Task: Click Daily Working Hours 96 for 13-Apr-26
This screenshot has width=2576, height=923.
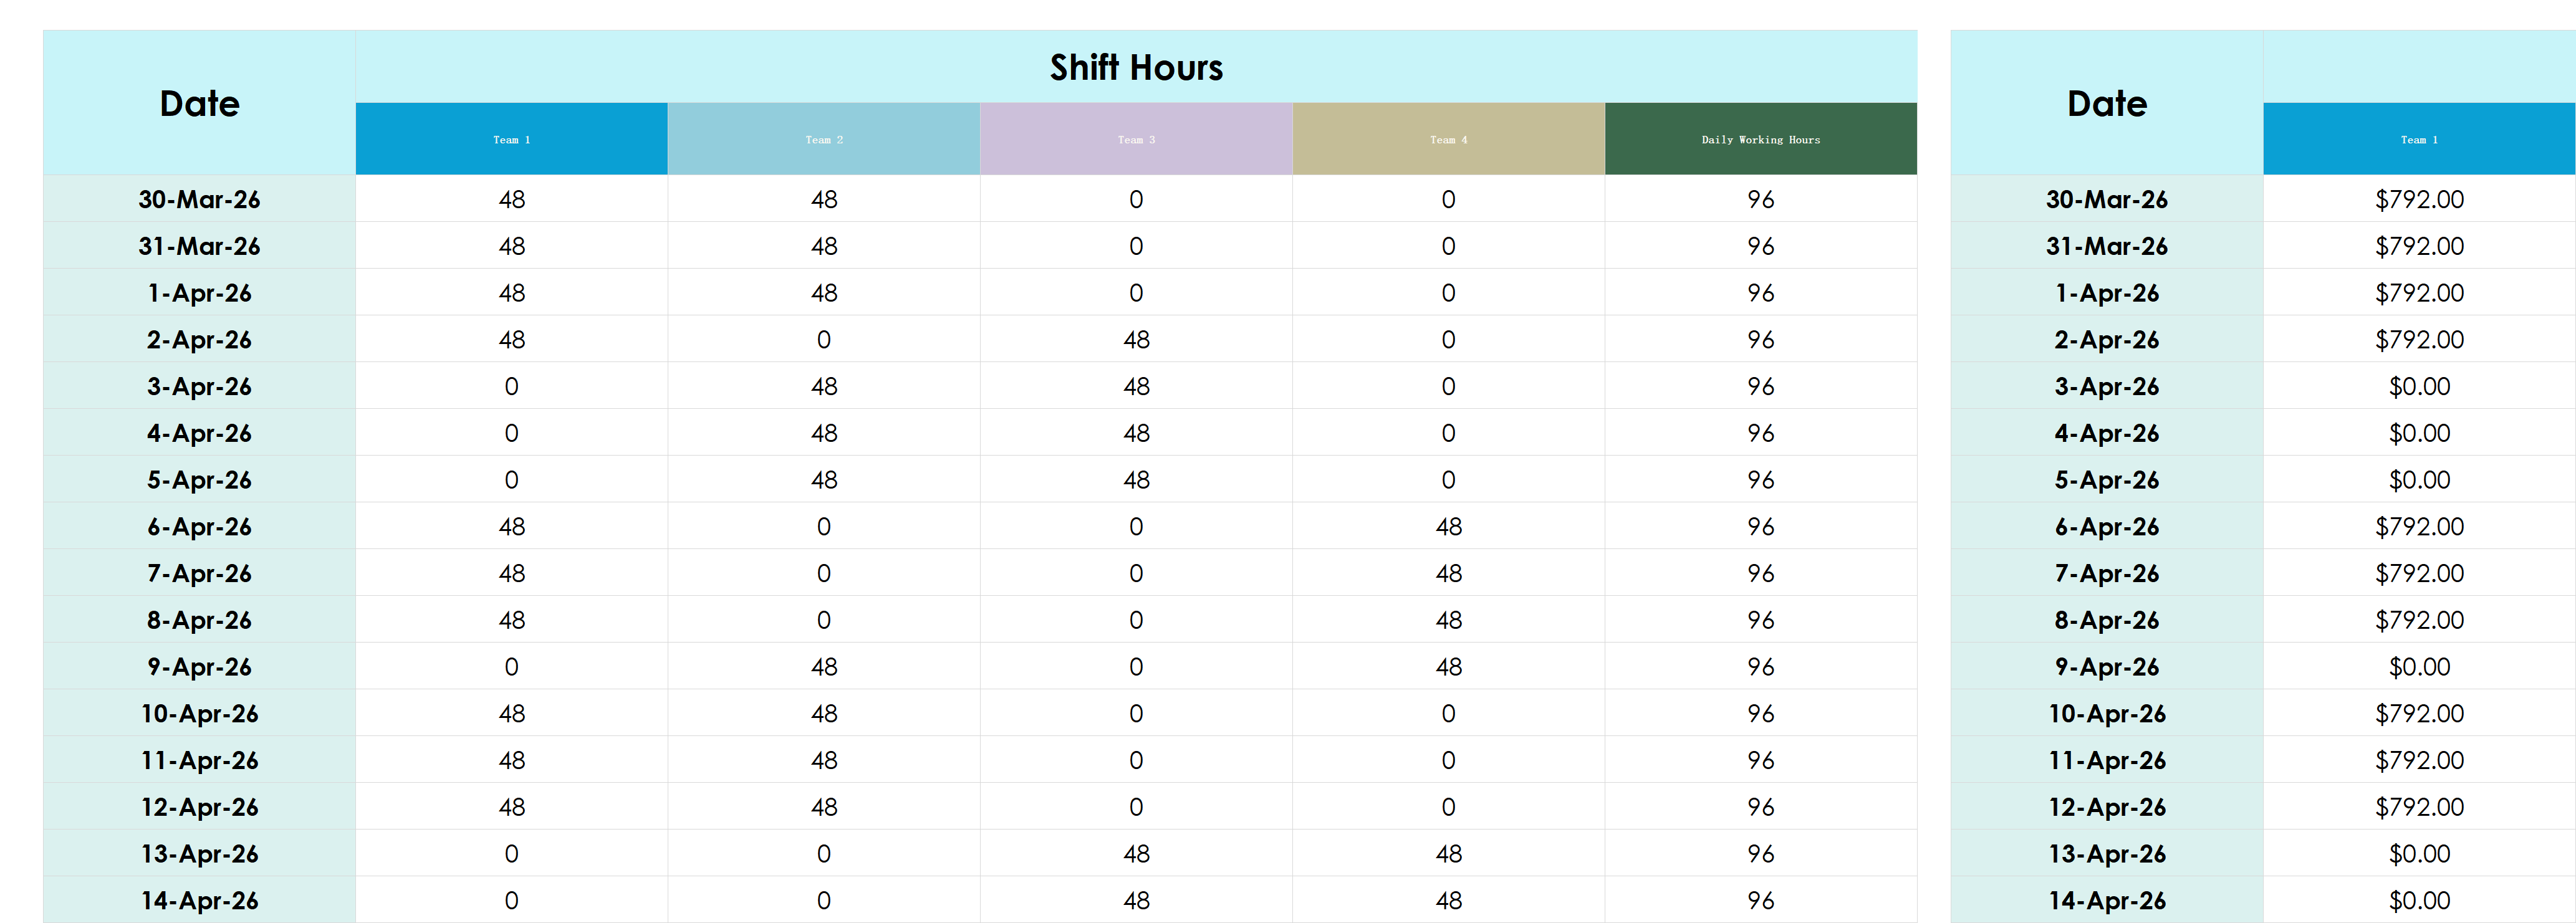Action: coord(1761,854)
